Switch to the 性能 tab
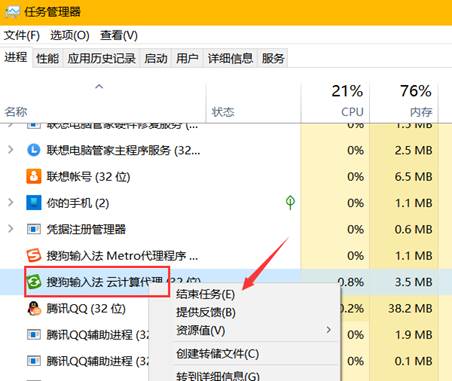Screen dimensions: 452x381 click(47, 59)
